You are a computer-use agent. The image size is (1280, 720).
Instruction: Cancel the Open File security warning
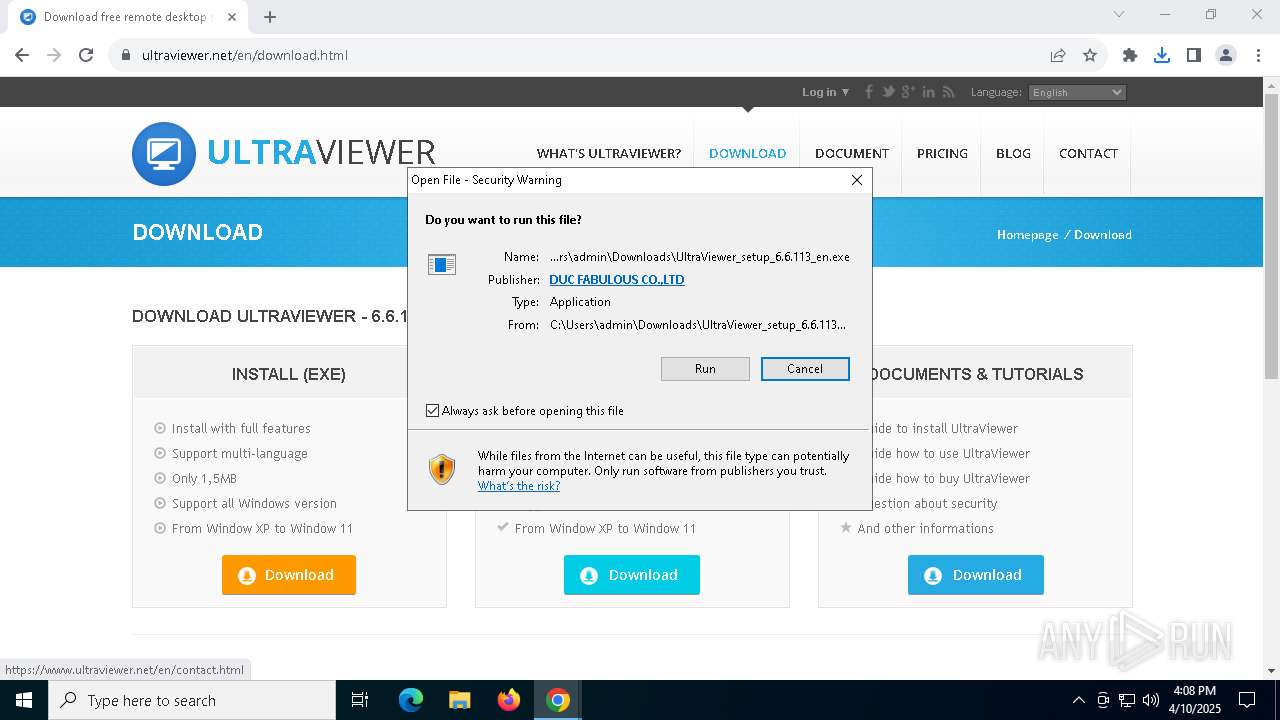pos(805,369)
